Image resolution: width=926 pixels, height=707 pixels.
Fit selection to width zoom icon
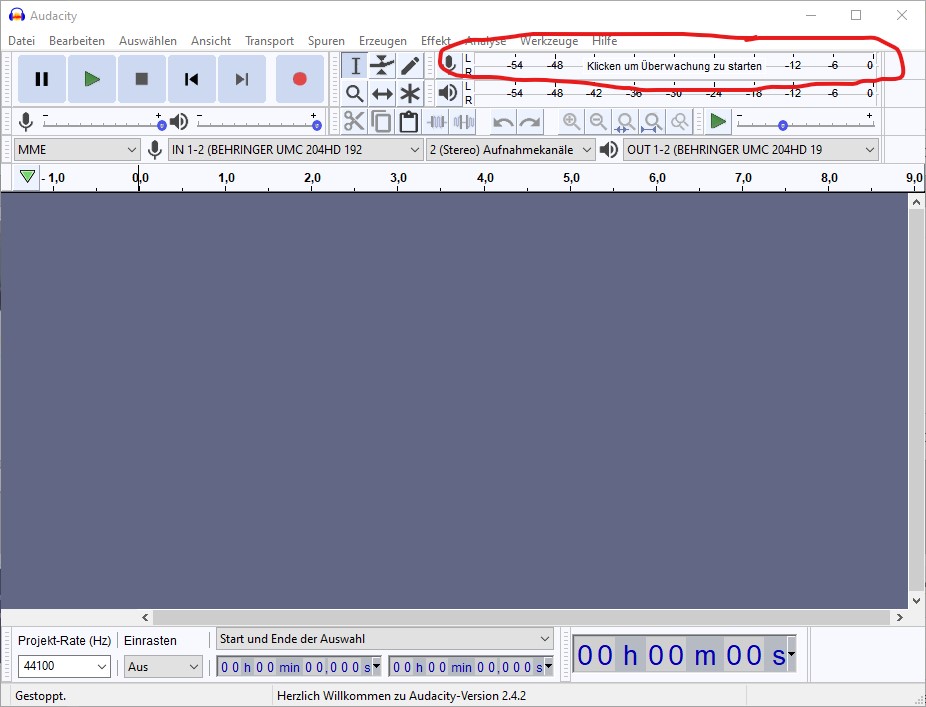[x=625, y=122]
